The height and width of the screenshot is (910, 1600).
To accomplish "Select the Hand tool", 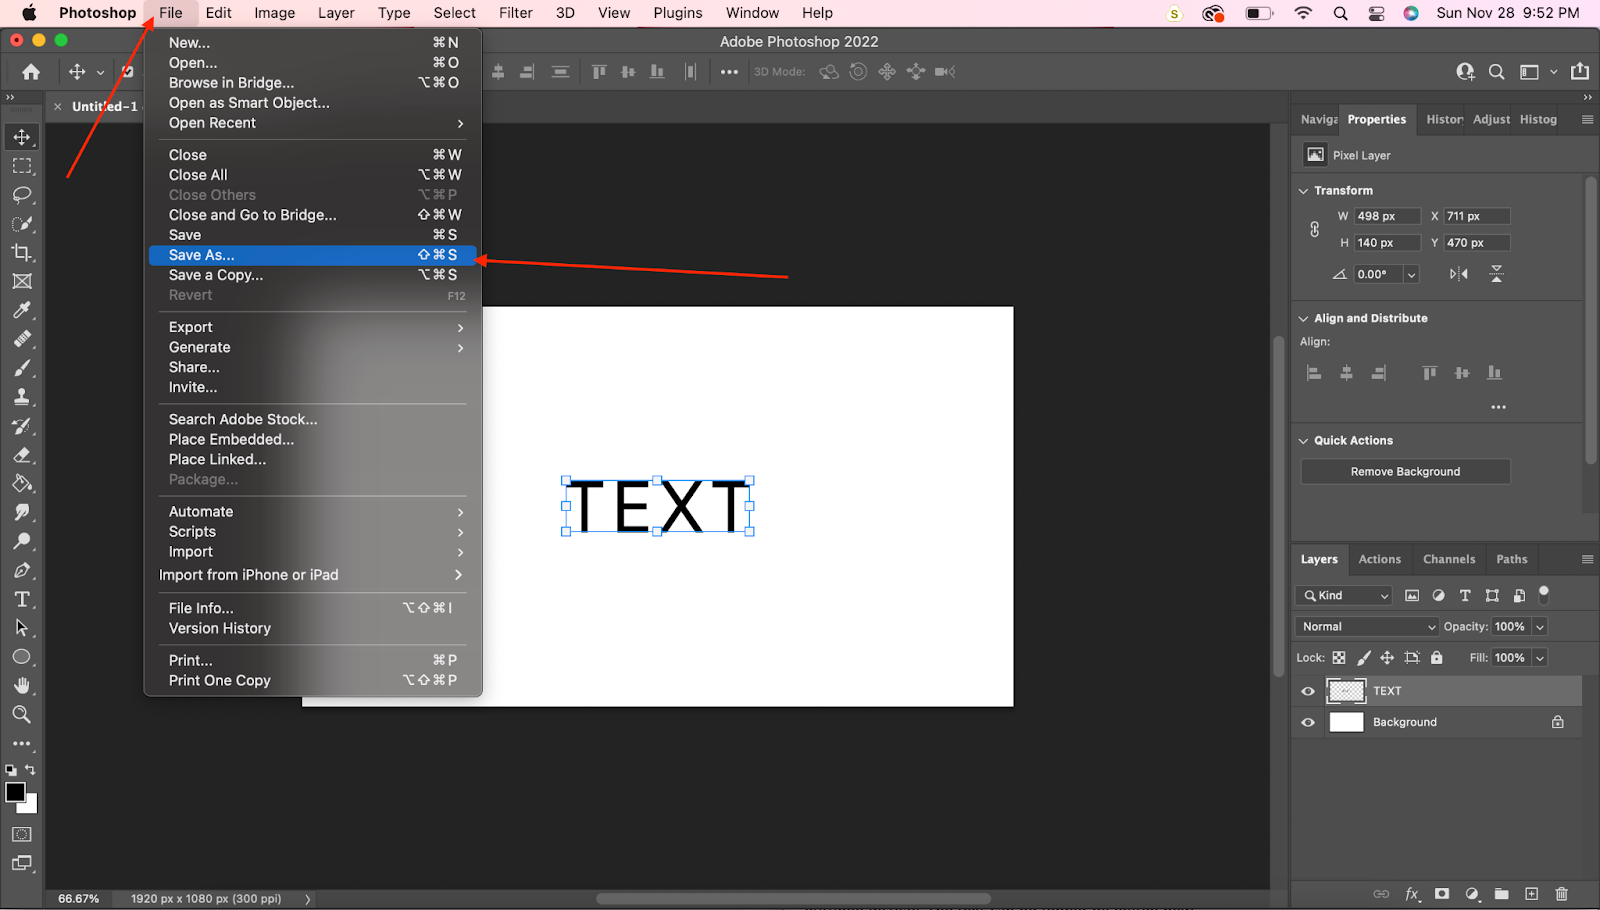I will pyautogui.click(x=22, y=686).
